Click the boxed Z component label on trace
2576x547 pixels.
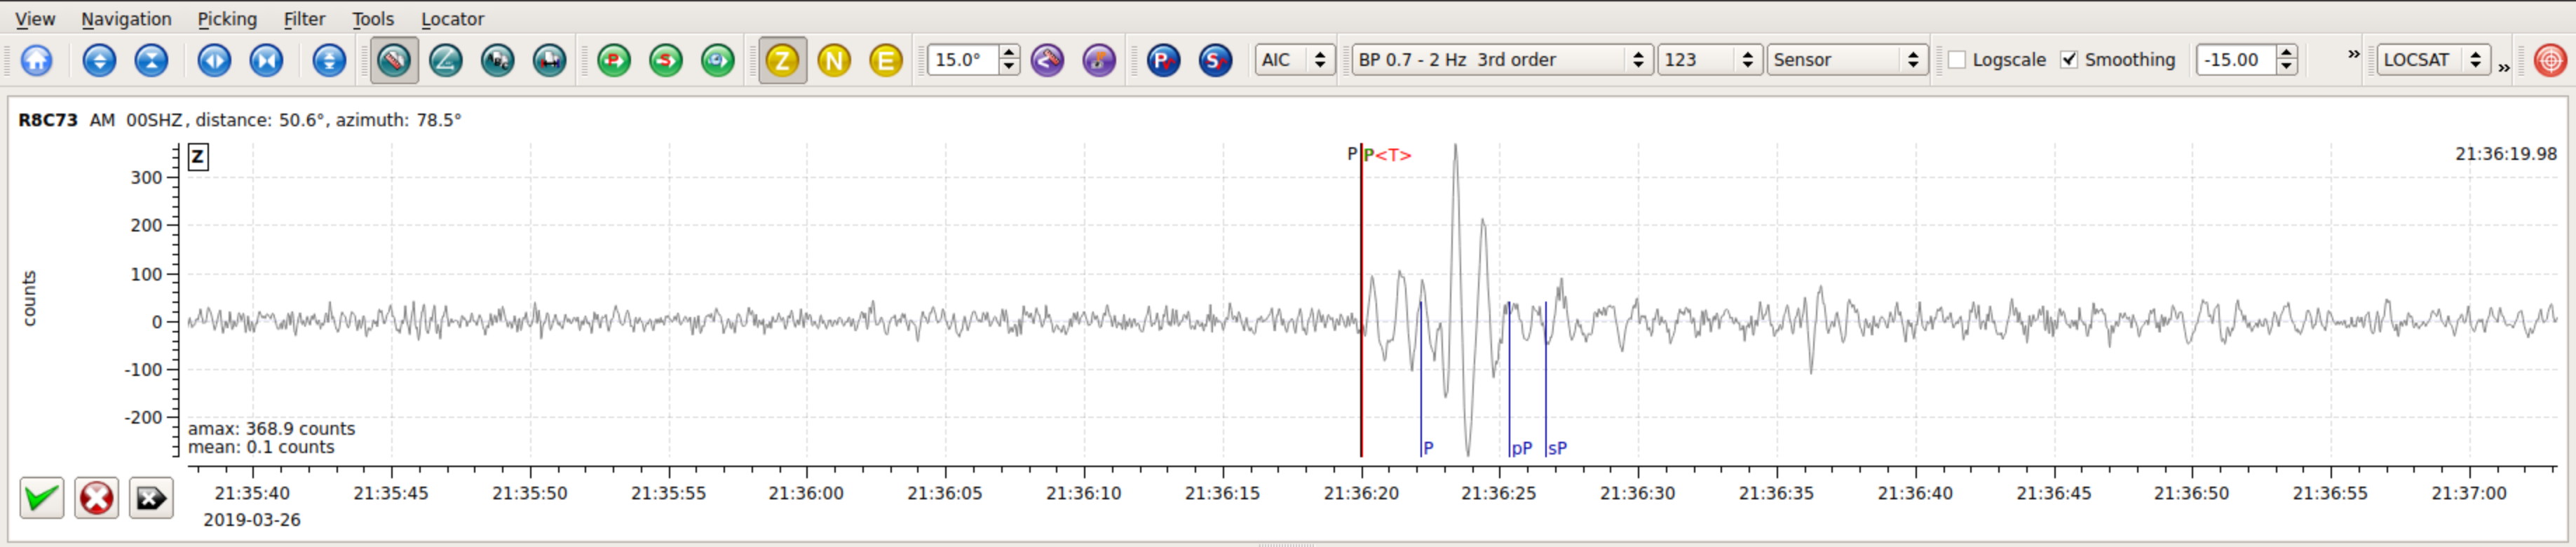[x=198, y=157]
